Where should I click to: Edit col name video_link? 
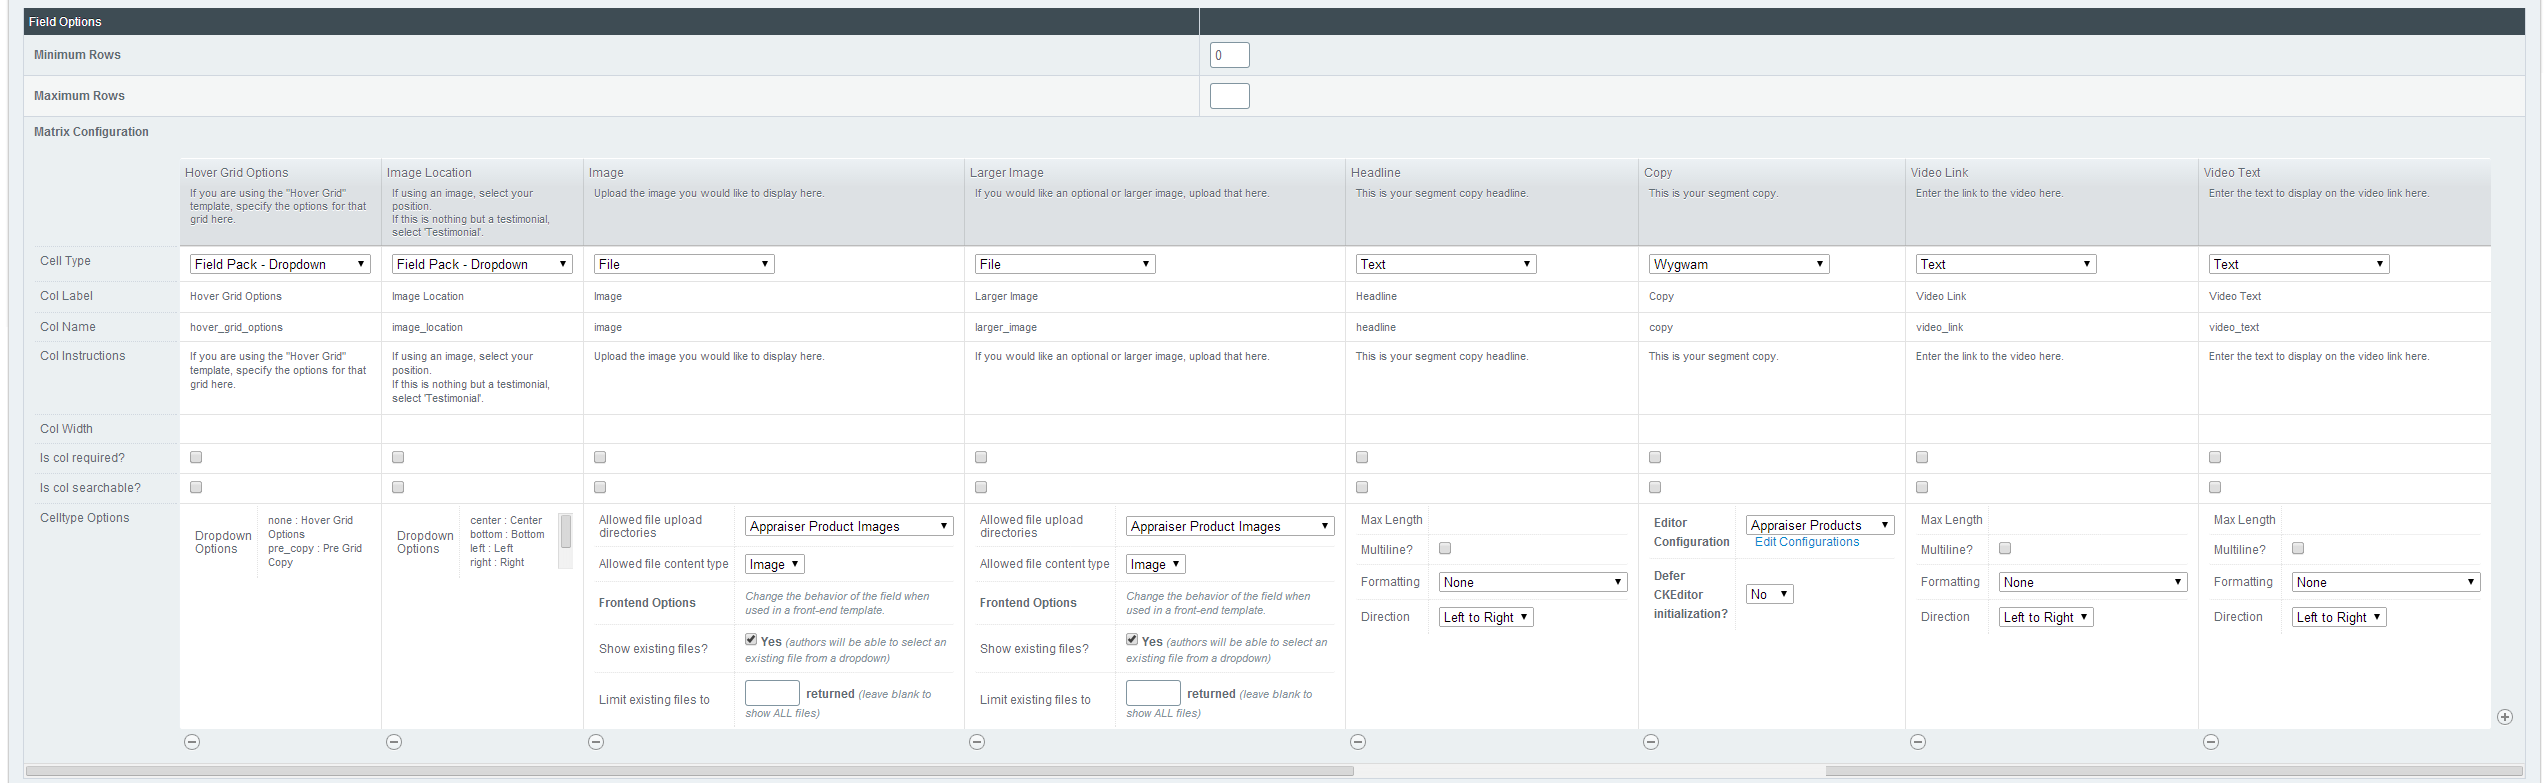[x=1939, y=327]
